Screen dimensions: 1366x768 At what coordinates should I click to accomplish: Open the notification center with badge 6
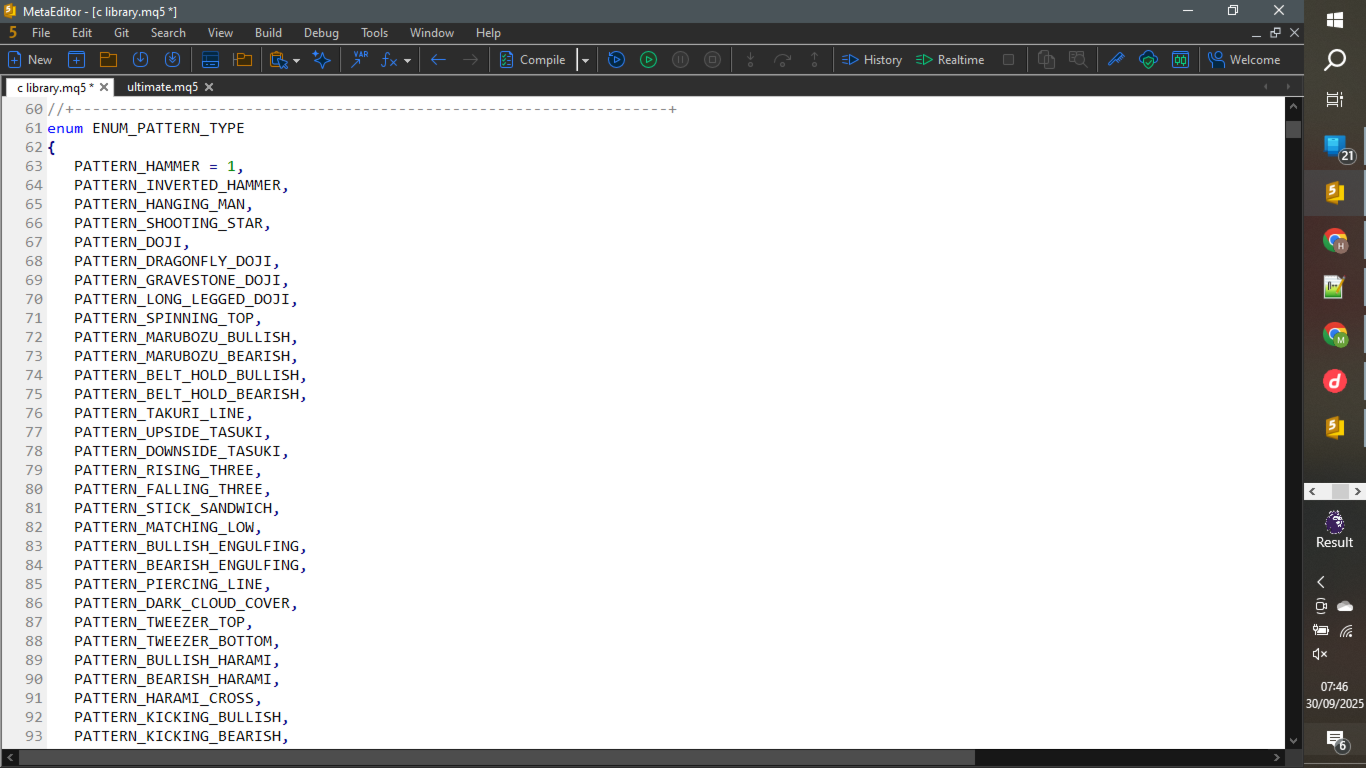[1335, 741]
